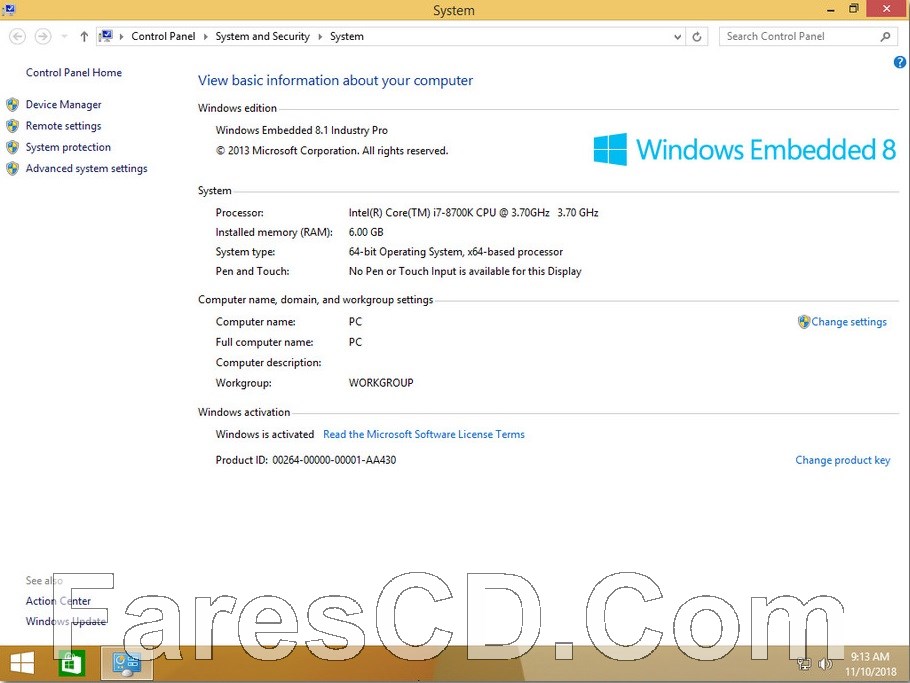Screen dimensions: 910x683
Task: Click the shield icon beside Remote settings
Action: pyautogui.click(x=12, y=126)
